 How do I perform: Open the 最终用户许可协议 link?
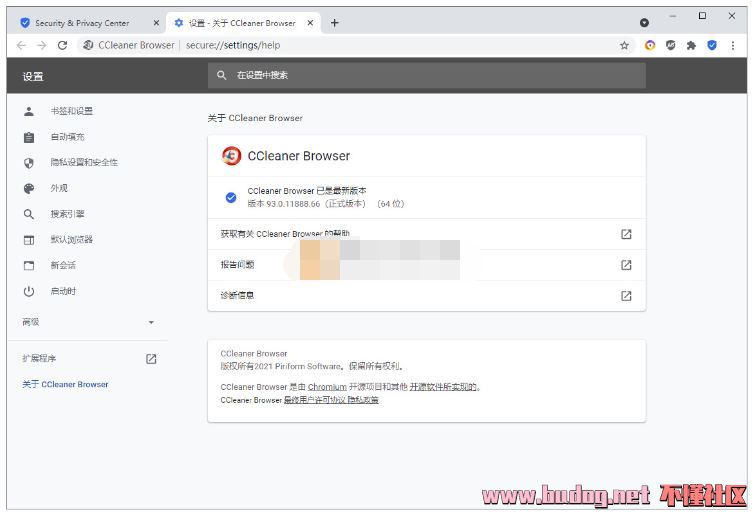click(314, 400)
